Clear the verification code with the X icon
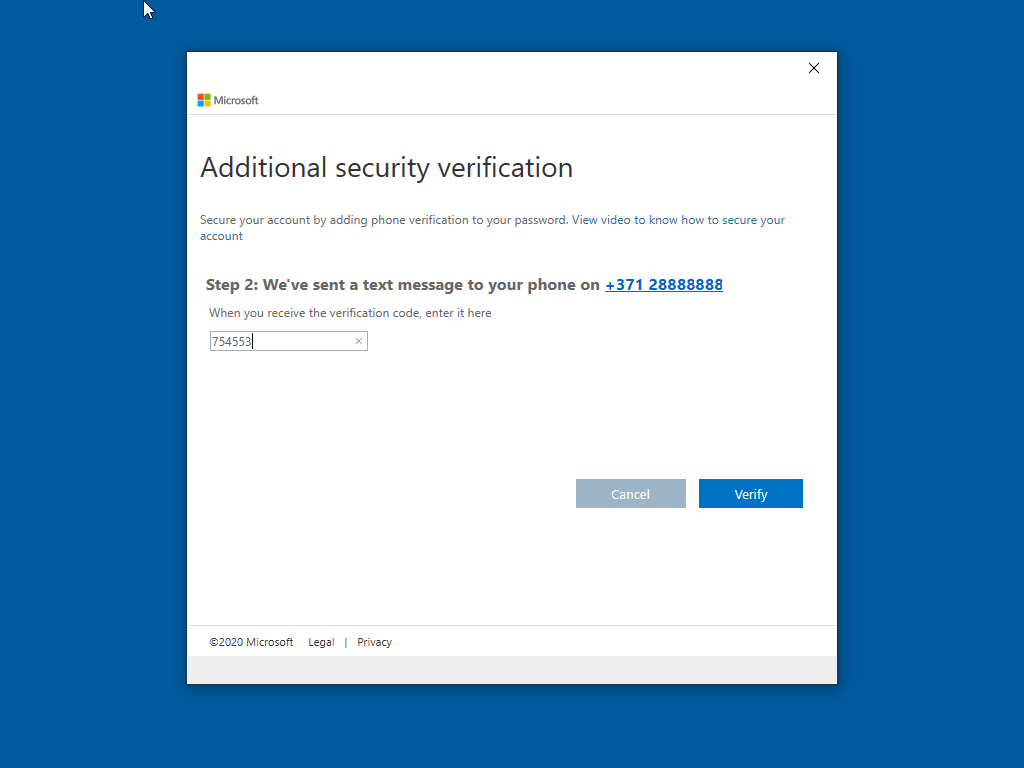 pyautogui.click(x=359, y=342)
